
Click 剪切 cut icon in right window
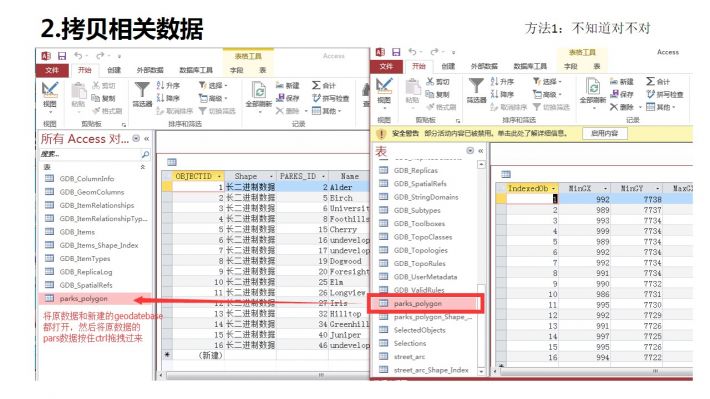point(437,82)
